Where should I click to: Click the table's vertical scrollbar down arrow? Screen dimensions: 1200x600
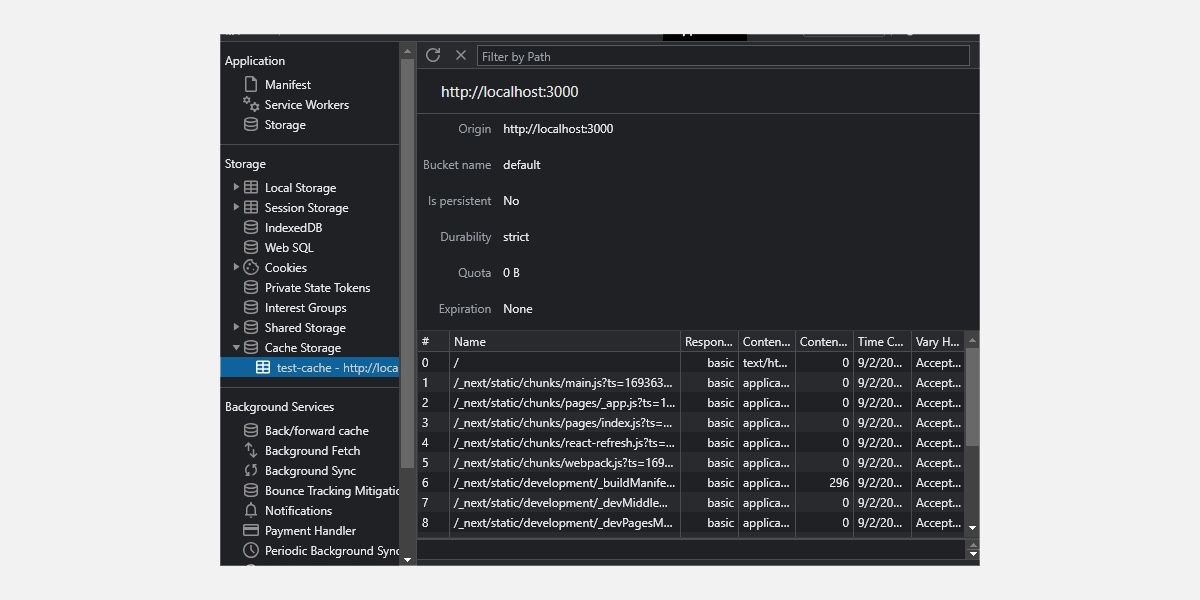coord(972,527)
